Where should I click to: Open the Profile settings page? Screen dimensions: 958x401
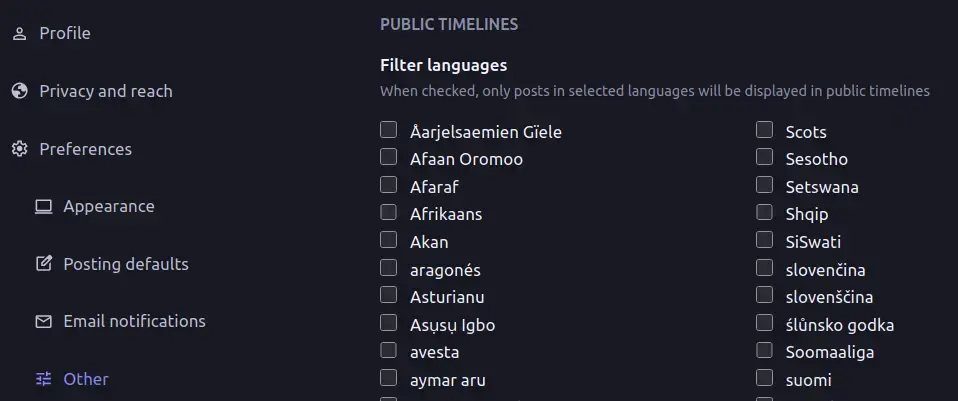pos(65,33)
